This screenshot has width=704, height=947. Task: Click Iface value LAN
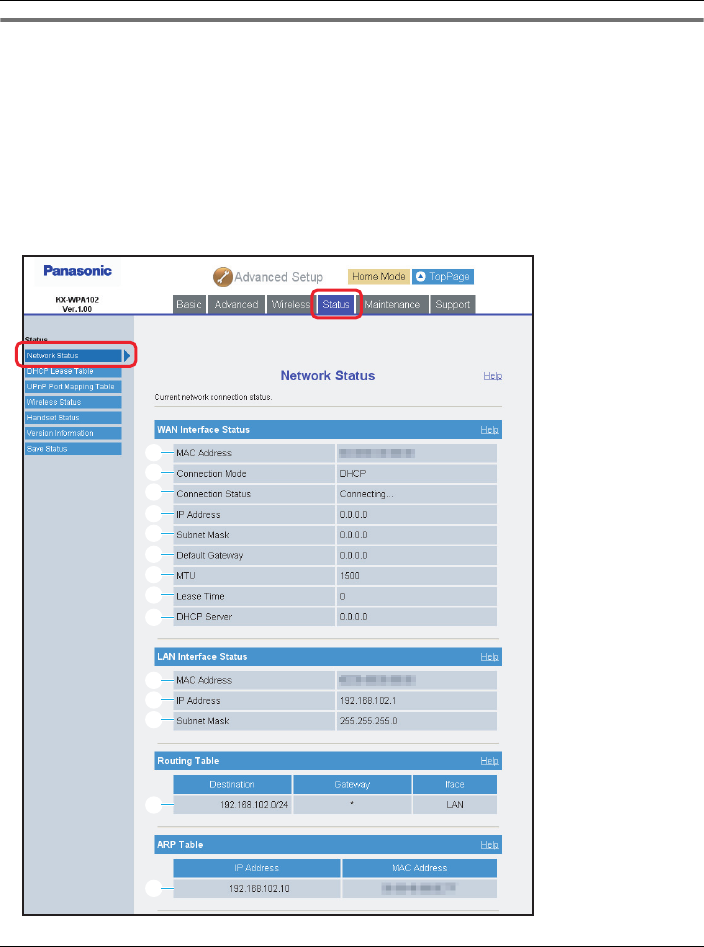pos(455,805)
